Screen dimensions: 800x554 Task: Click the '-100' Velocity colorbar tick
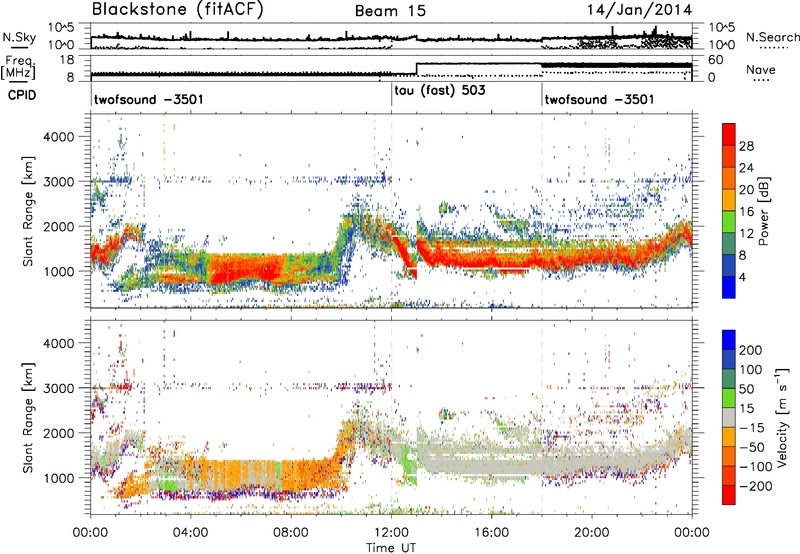pos(756,467)
